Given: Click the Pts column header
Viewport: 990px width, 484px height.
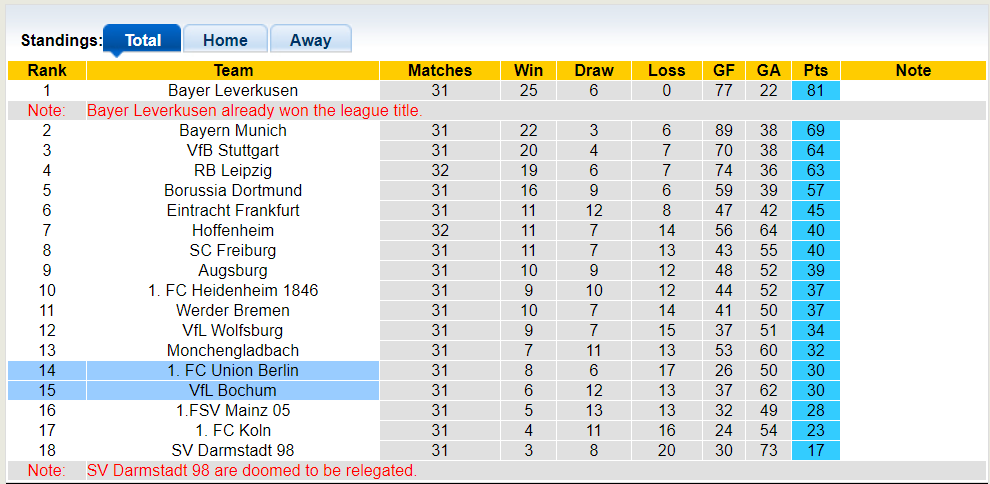Looking at the screenshot, I should (x=815, y=70).
